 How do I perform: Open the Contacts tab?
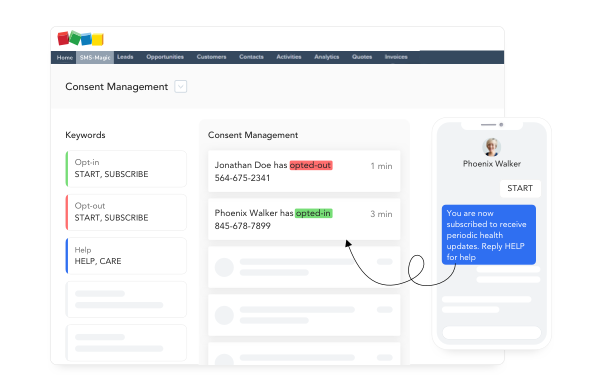click(251, 57)
